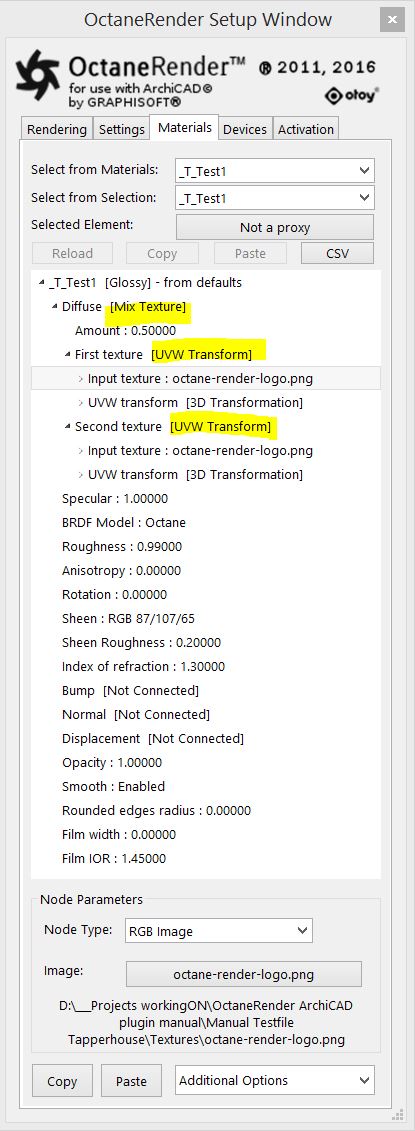
Task: Expand Input texture under First texture
Action: pyautogui.click(x=81, y=379)
